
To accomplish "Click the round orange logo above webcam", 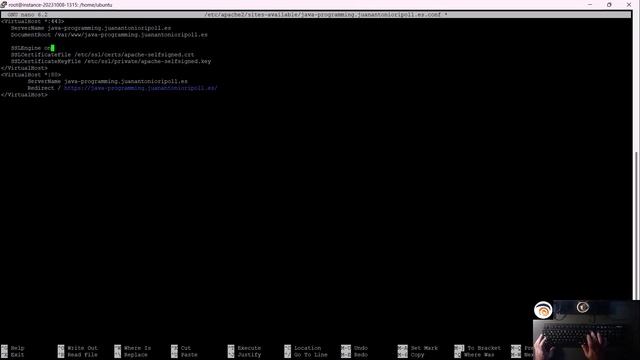I will coord(543,310).
